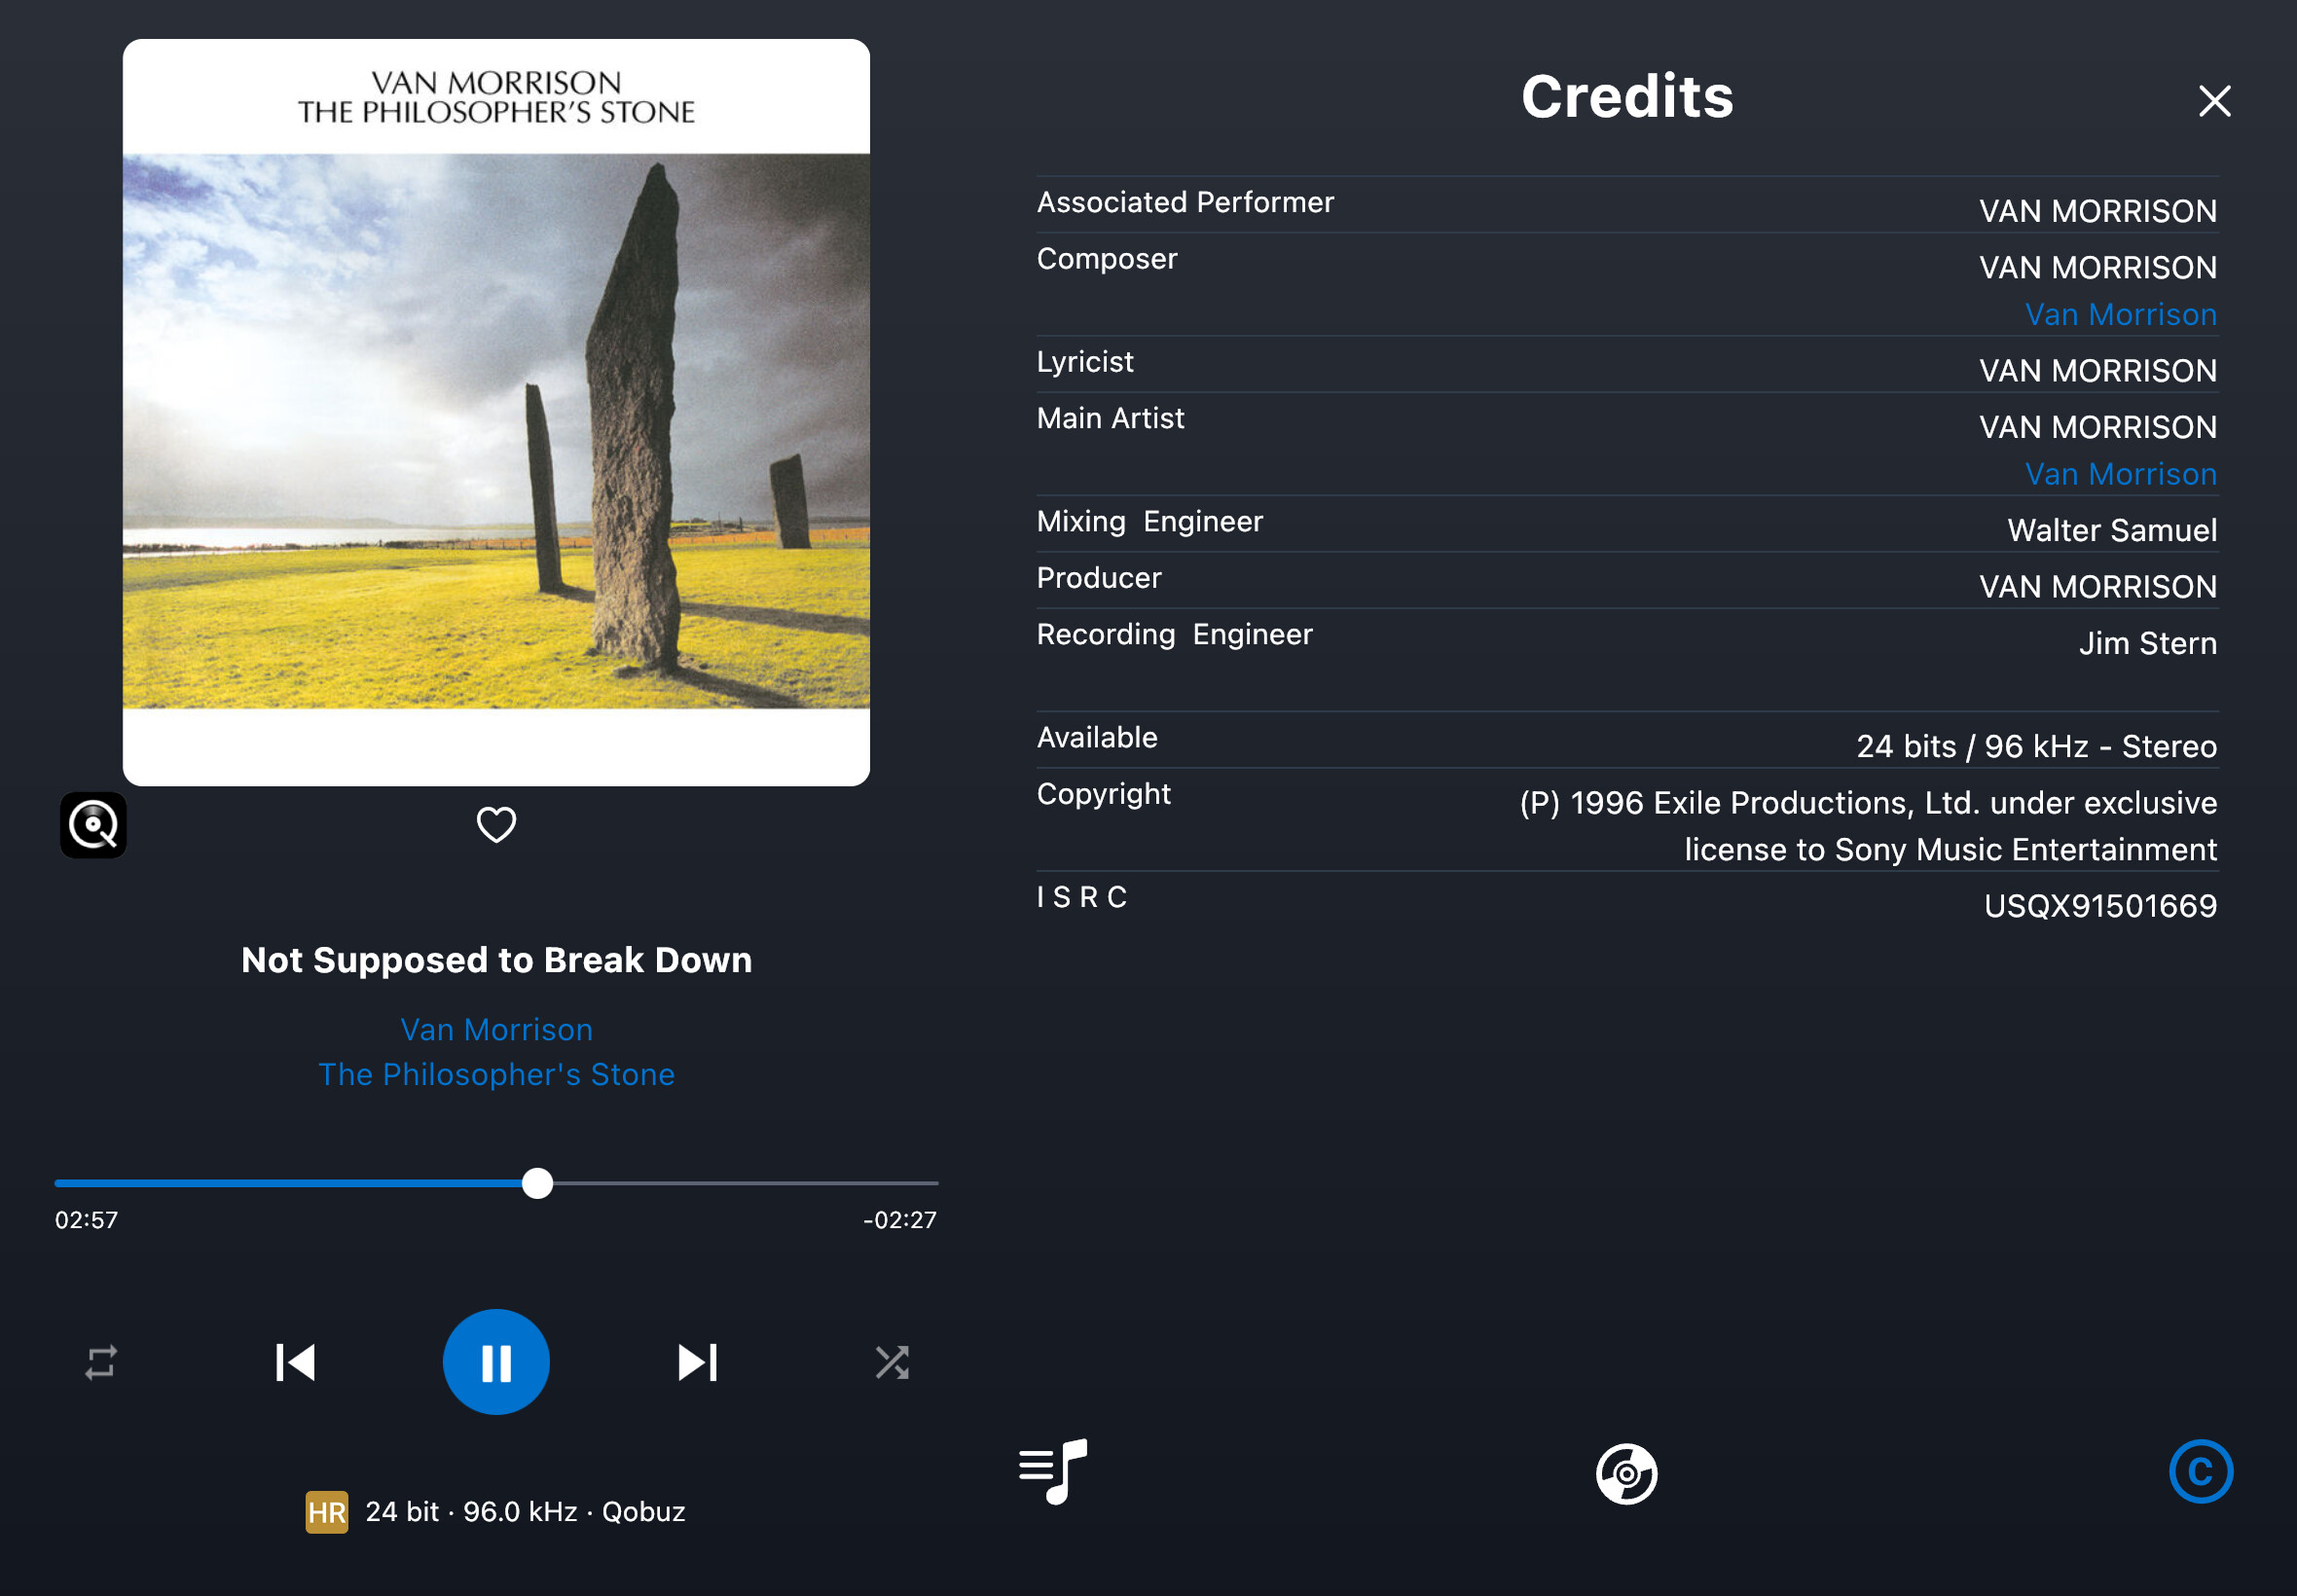Viewport: 2297px width, 1596px height.
Task: Click the song title Not Supposed to Break Down
Action: point(496,959)
